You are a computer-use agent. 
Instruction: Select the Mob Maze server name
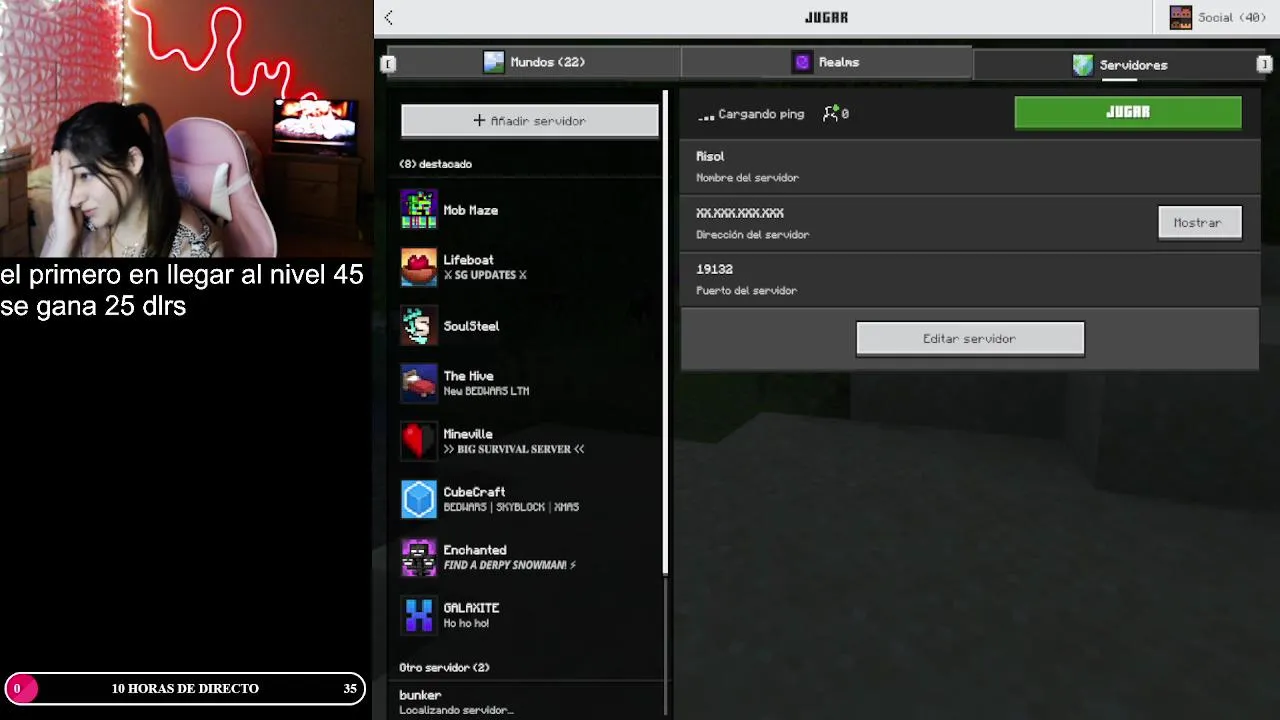coord(471,211)
